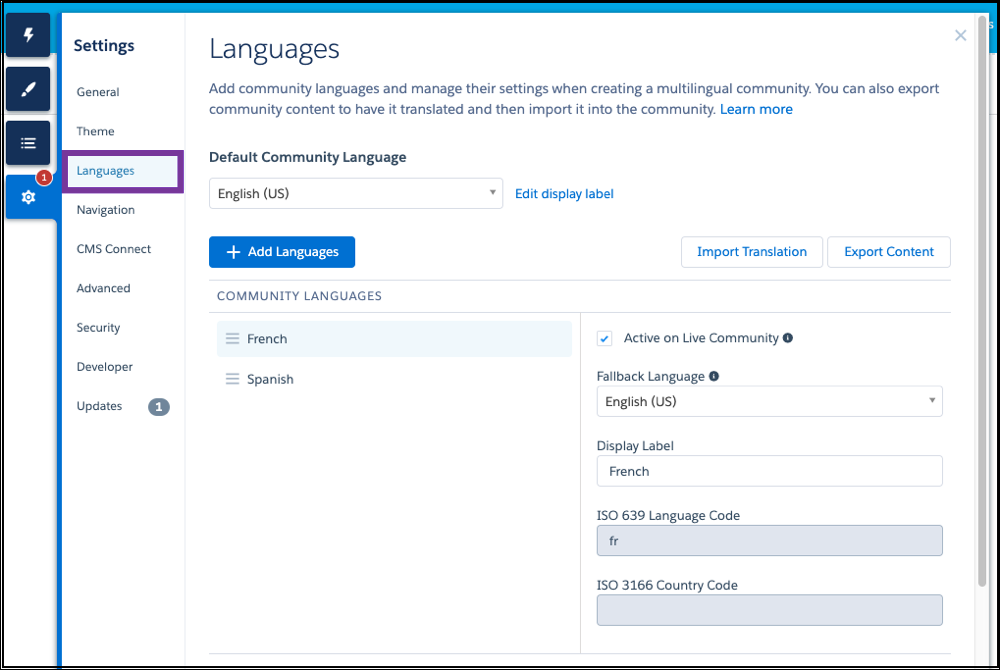Image resolution: width=1000 pixels, height=670 pixels.
Task: Click the Add Languages button
Action: pyautogui.click(x=281, y=252)
